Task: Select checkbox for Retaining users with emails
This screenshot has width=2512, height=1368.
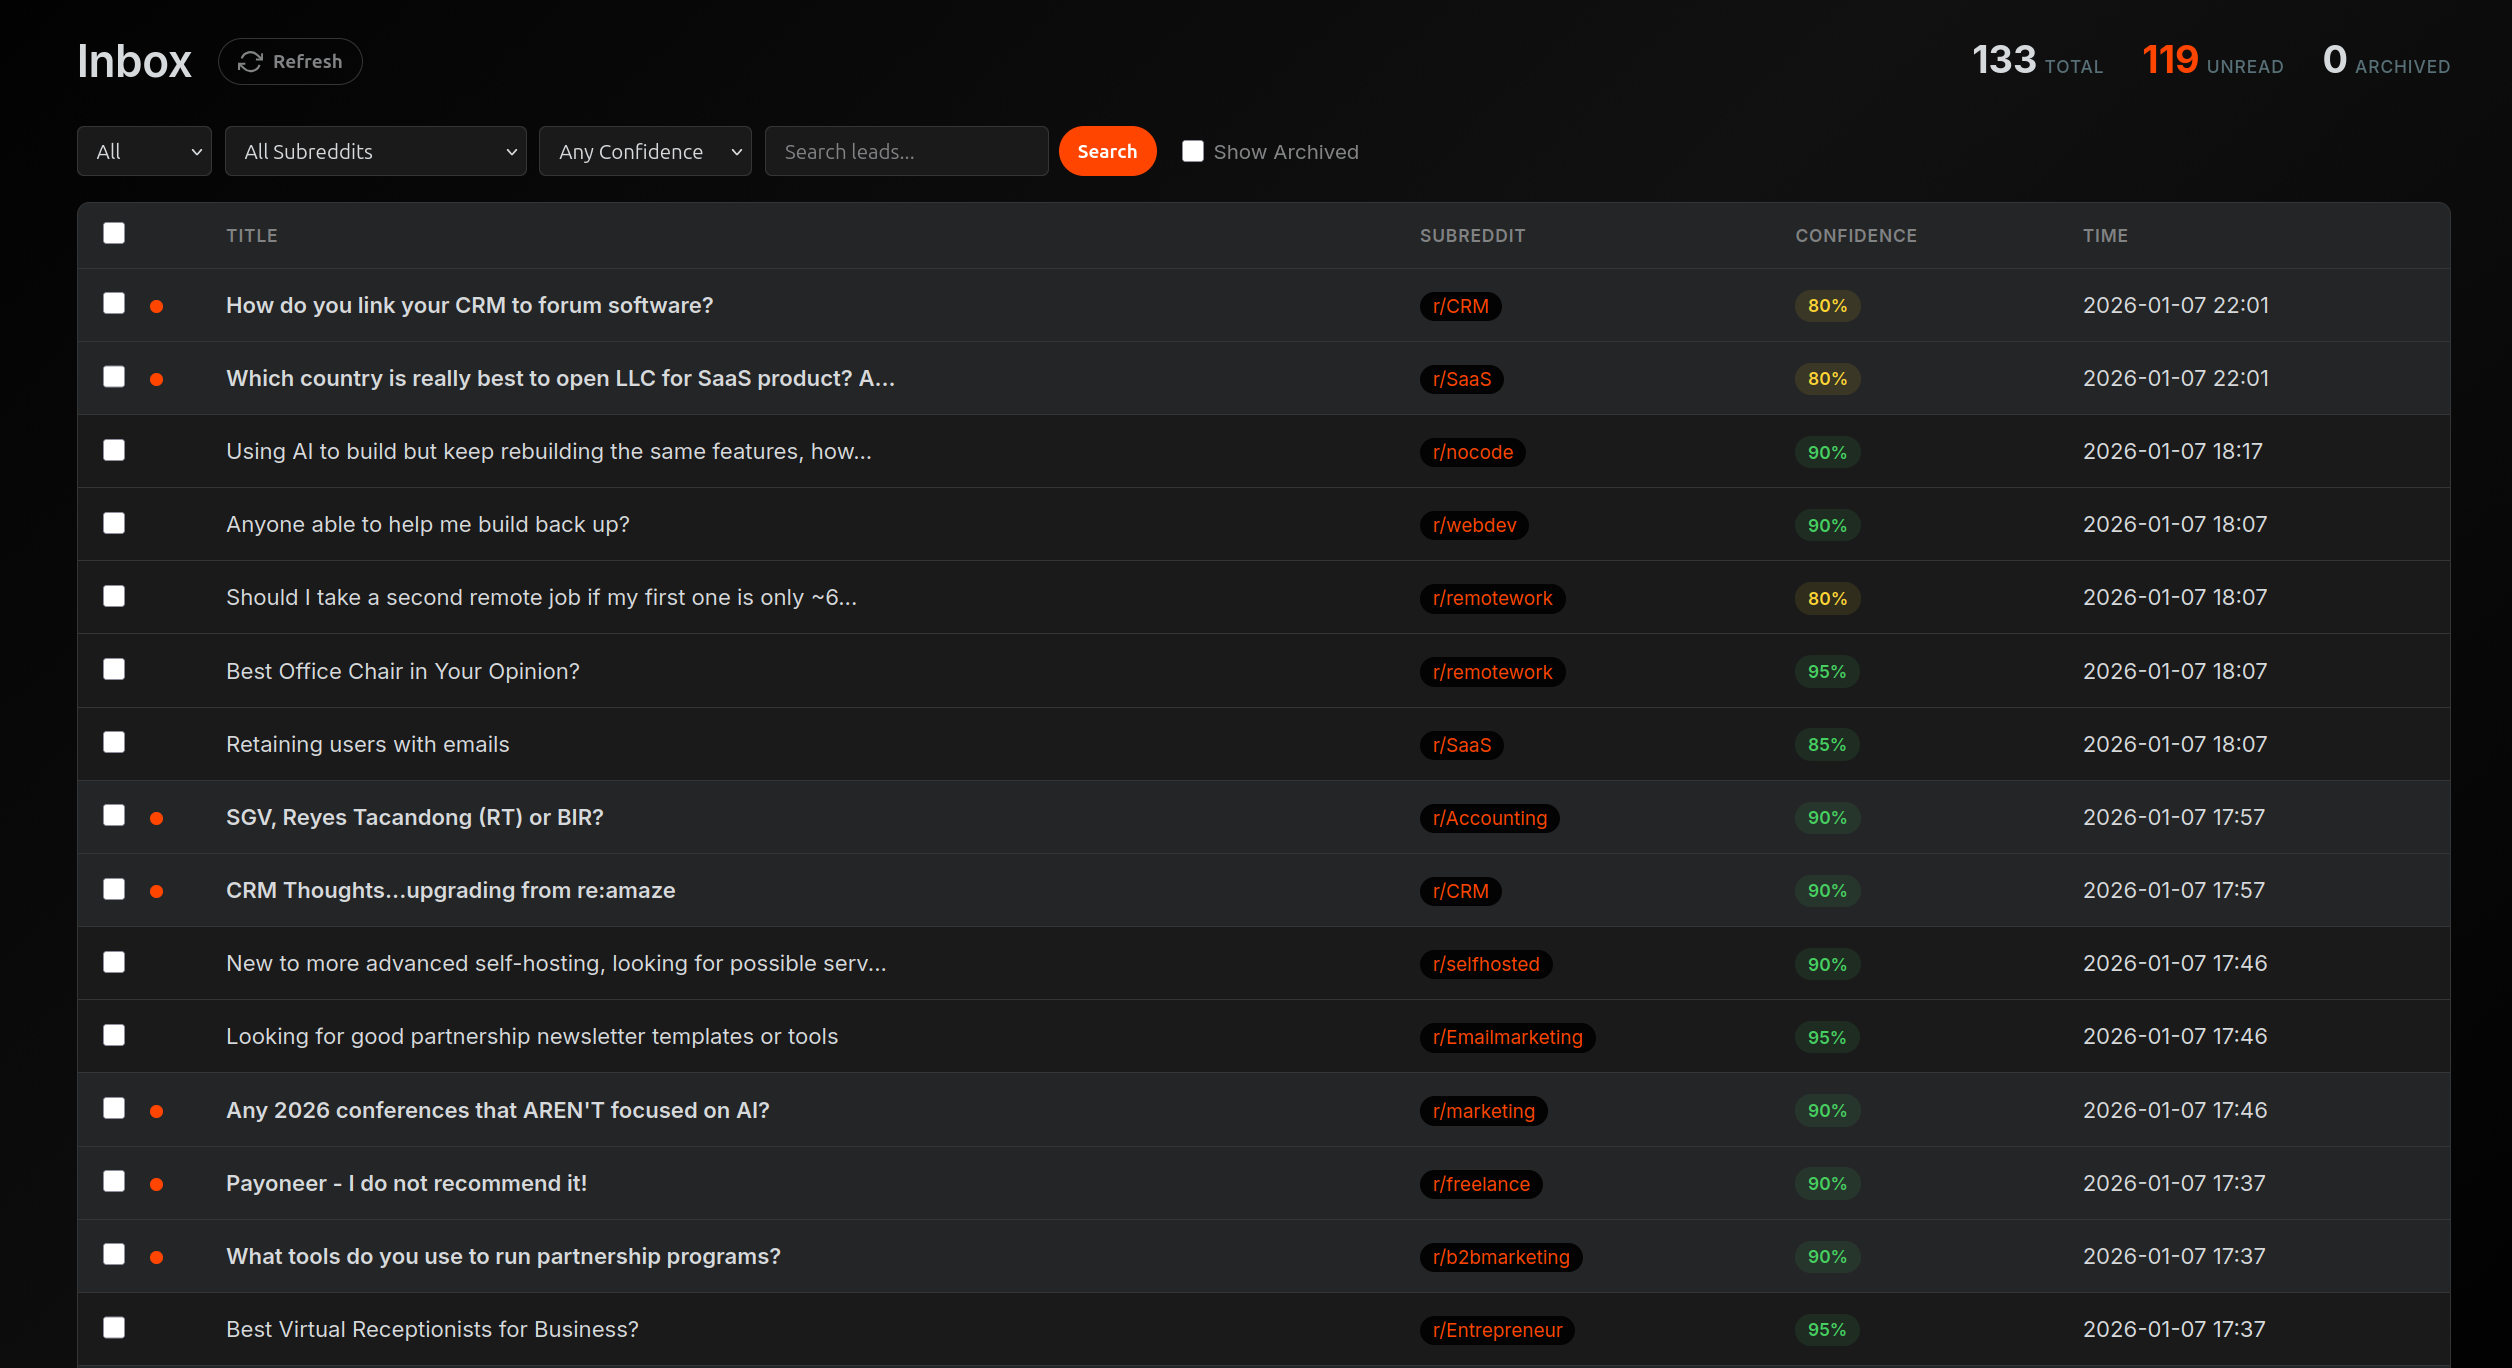Action: (x=114, y=742)
